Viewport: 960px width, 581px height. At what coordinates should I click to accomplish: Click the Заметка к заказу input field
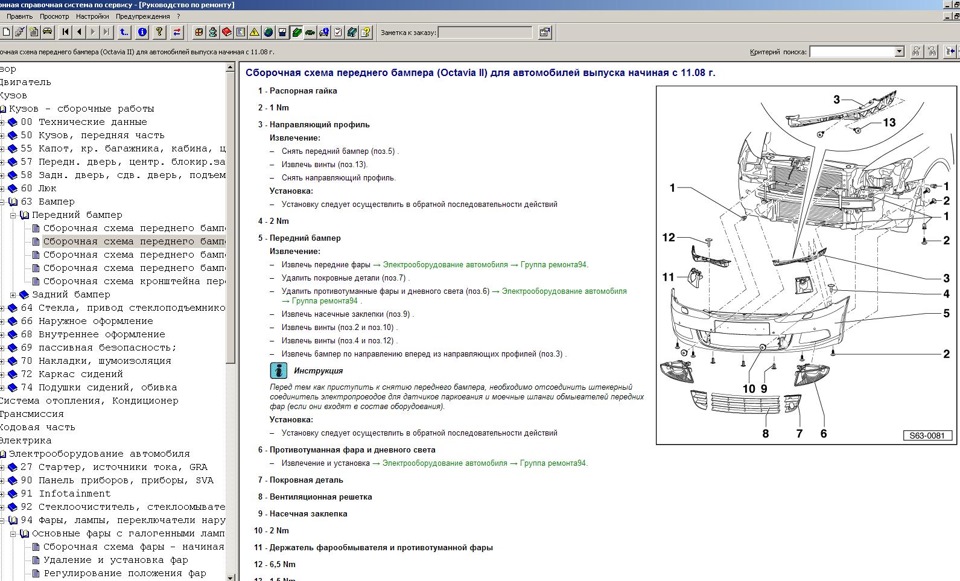485,32
